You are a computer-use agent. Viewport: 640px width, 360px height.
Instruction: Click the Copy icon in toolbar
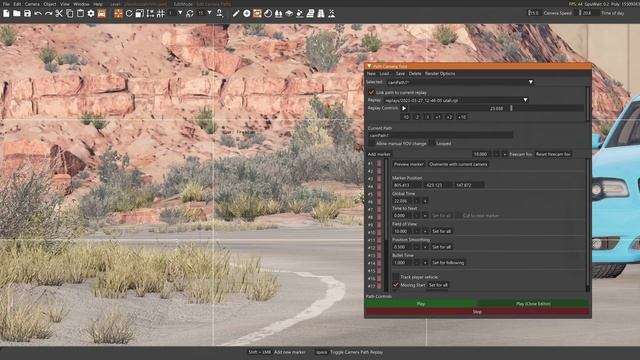coord(70,13)
